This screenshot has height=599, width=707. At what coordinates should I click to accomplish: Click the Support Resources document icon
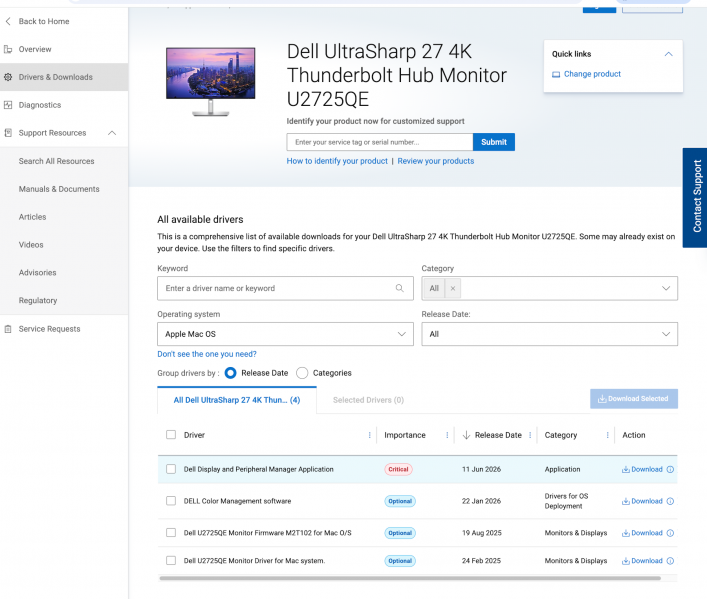8,133
